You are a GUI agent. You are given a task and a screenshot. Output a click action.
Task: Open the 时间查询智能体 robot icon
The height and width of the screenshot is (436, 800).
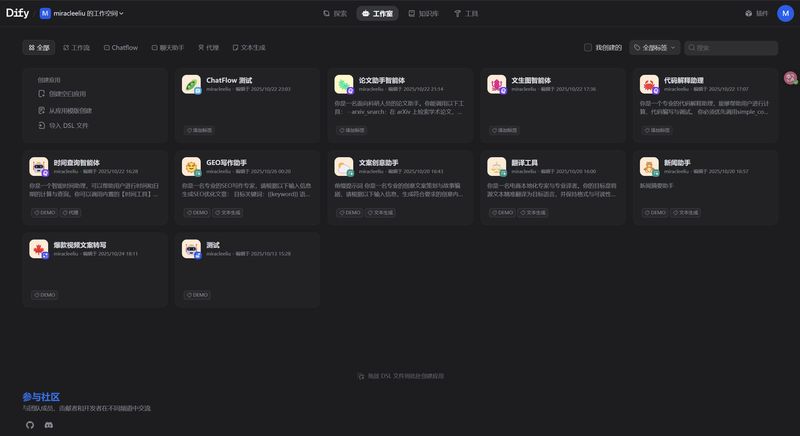[39, 166]
